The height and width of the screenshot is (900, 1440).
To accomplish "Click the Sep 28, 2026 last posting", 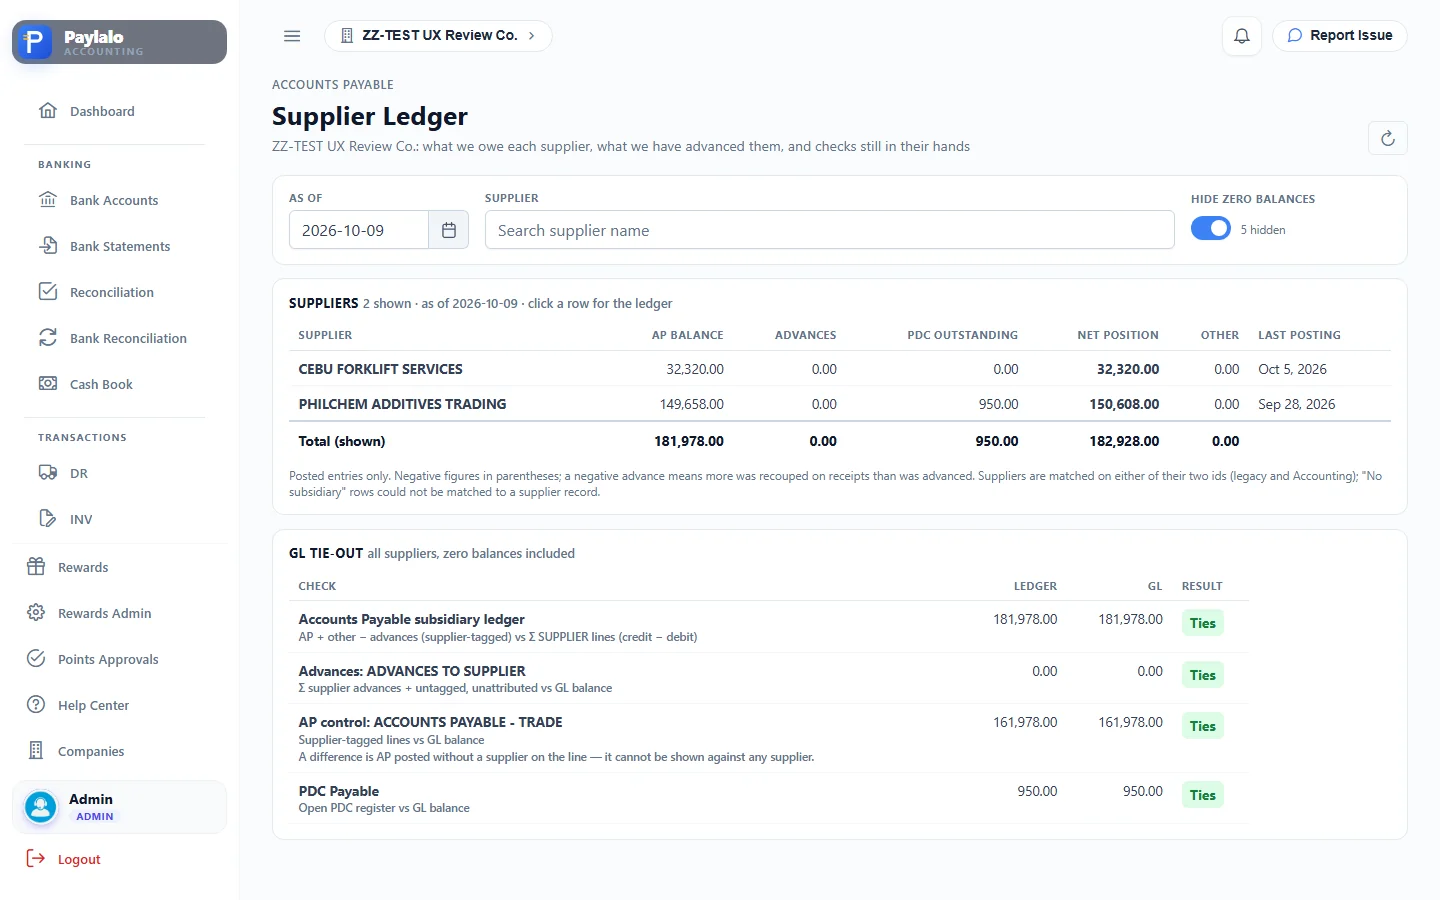I will click(x=1297, y=404).
